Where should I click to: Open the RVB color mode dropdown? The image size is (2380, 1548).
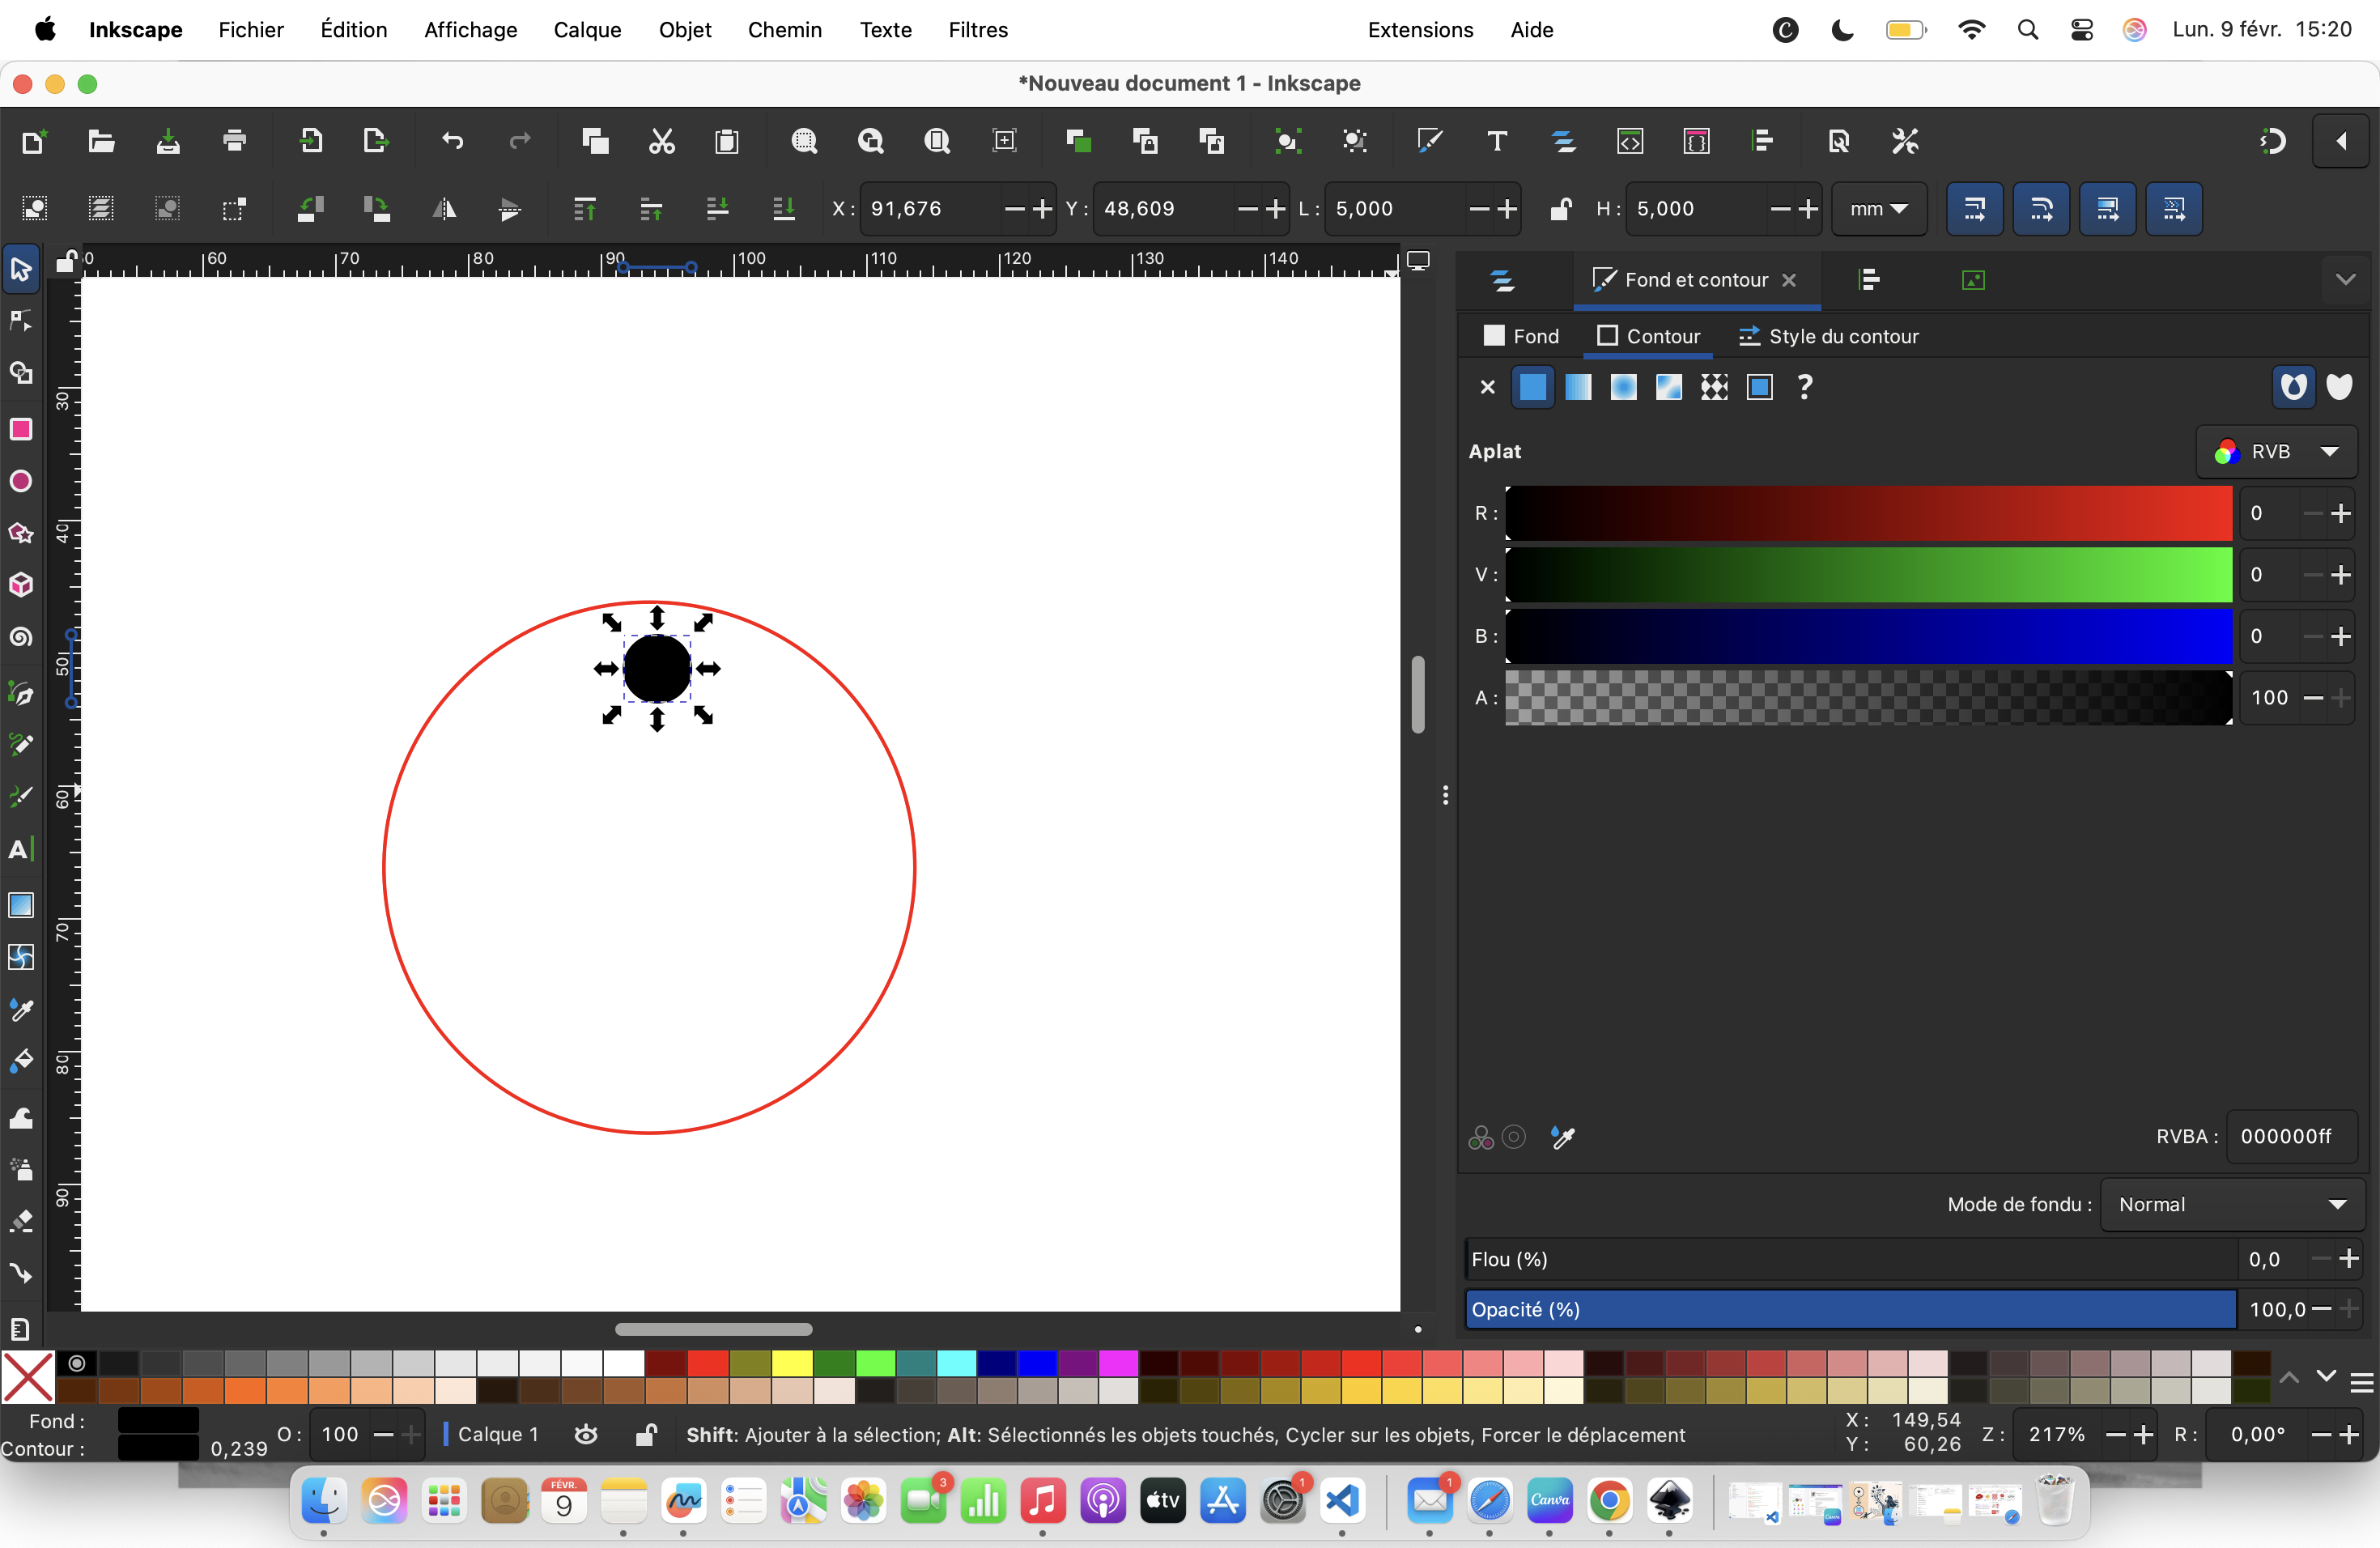2276,451
